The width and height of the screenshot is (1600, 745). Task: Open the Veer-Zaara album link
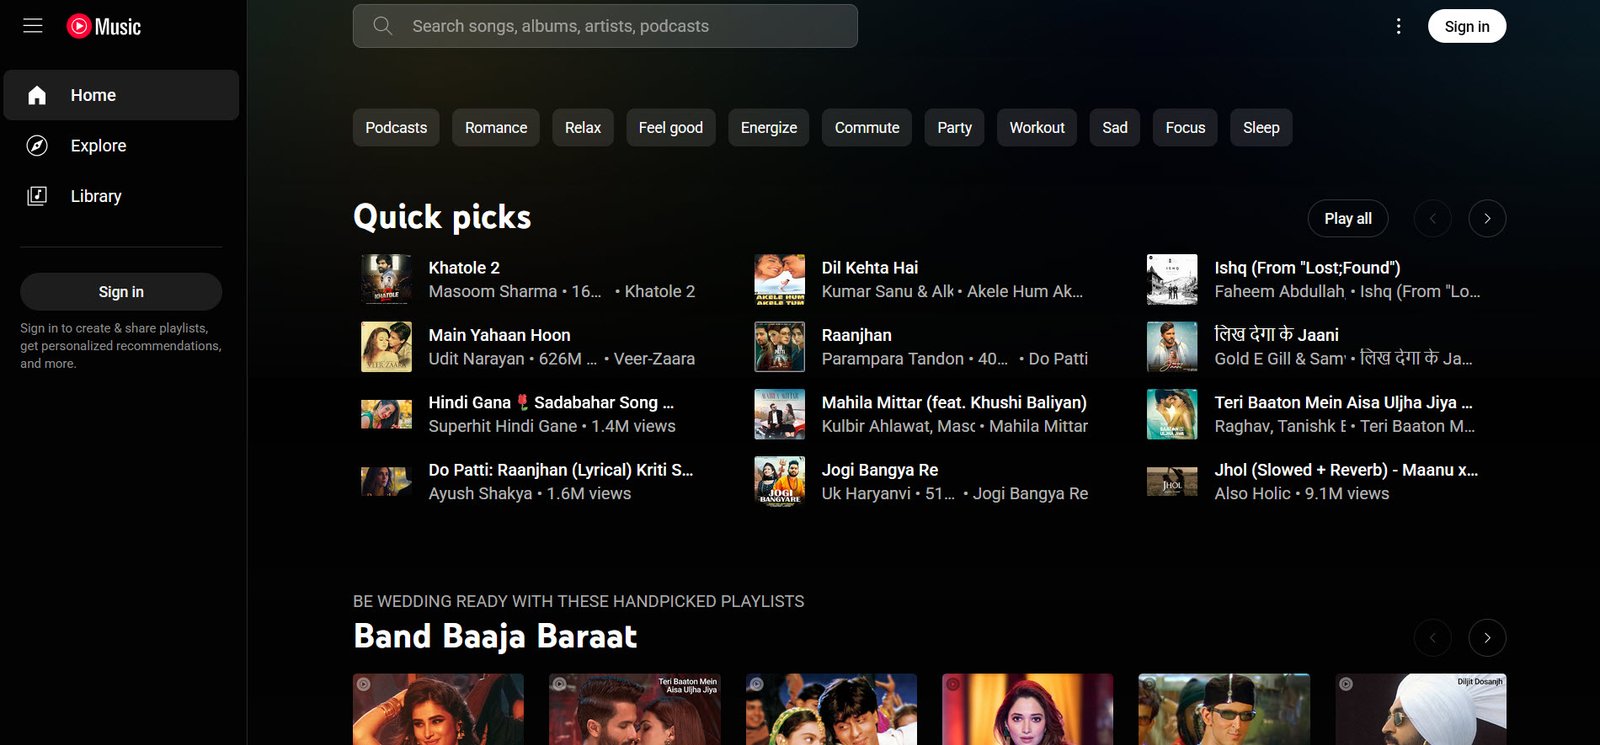click(654, 359)
